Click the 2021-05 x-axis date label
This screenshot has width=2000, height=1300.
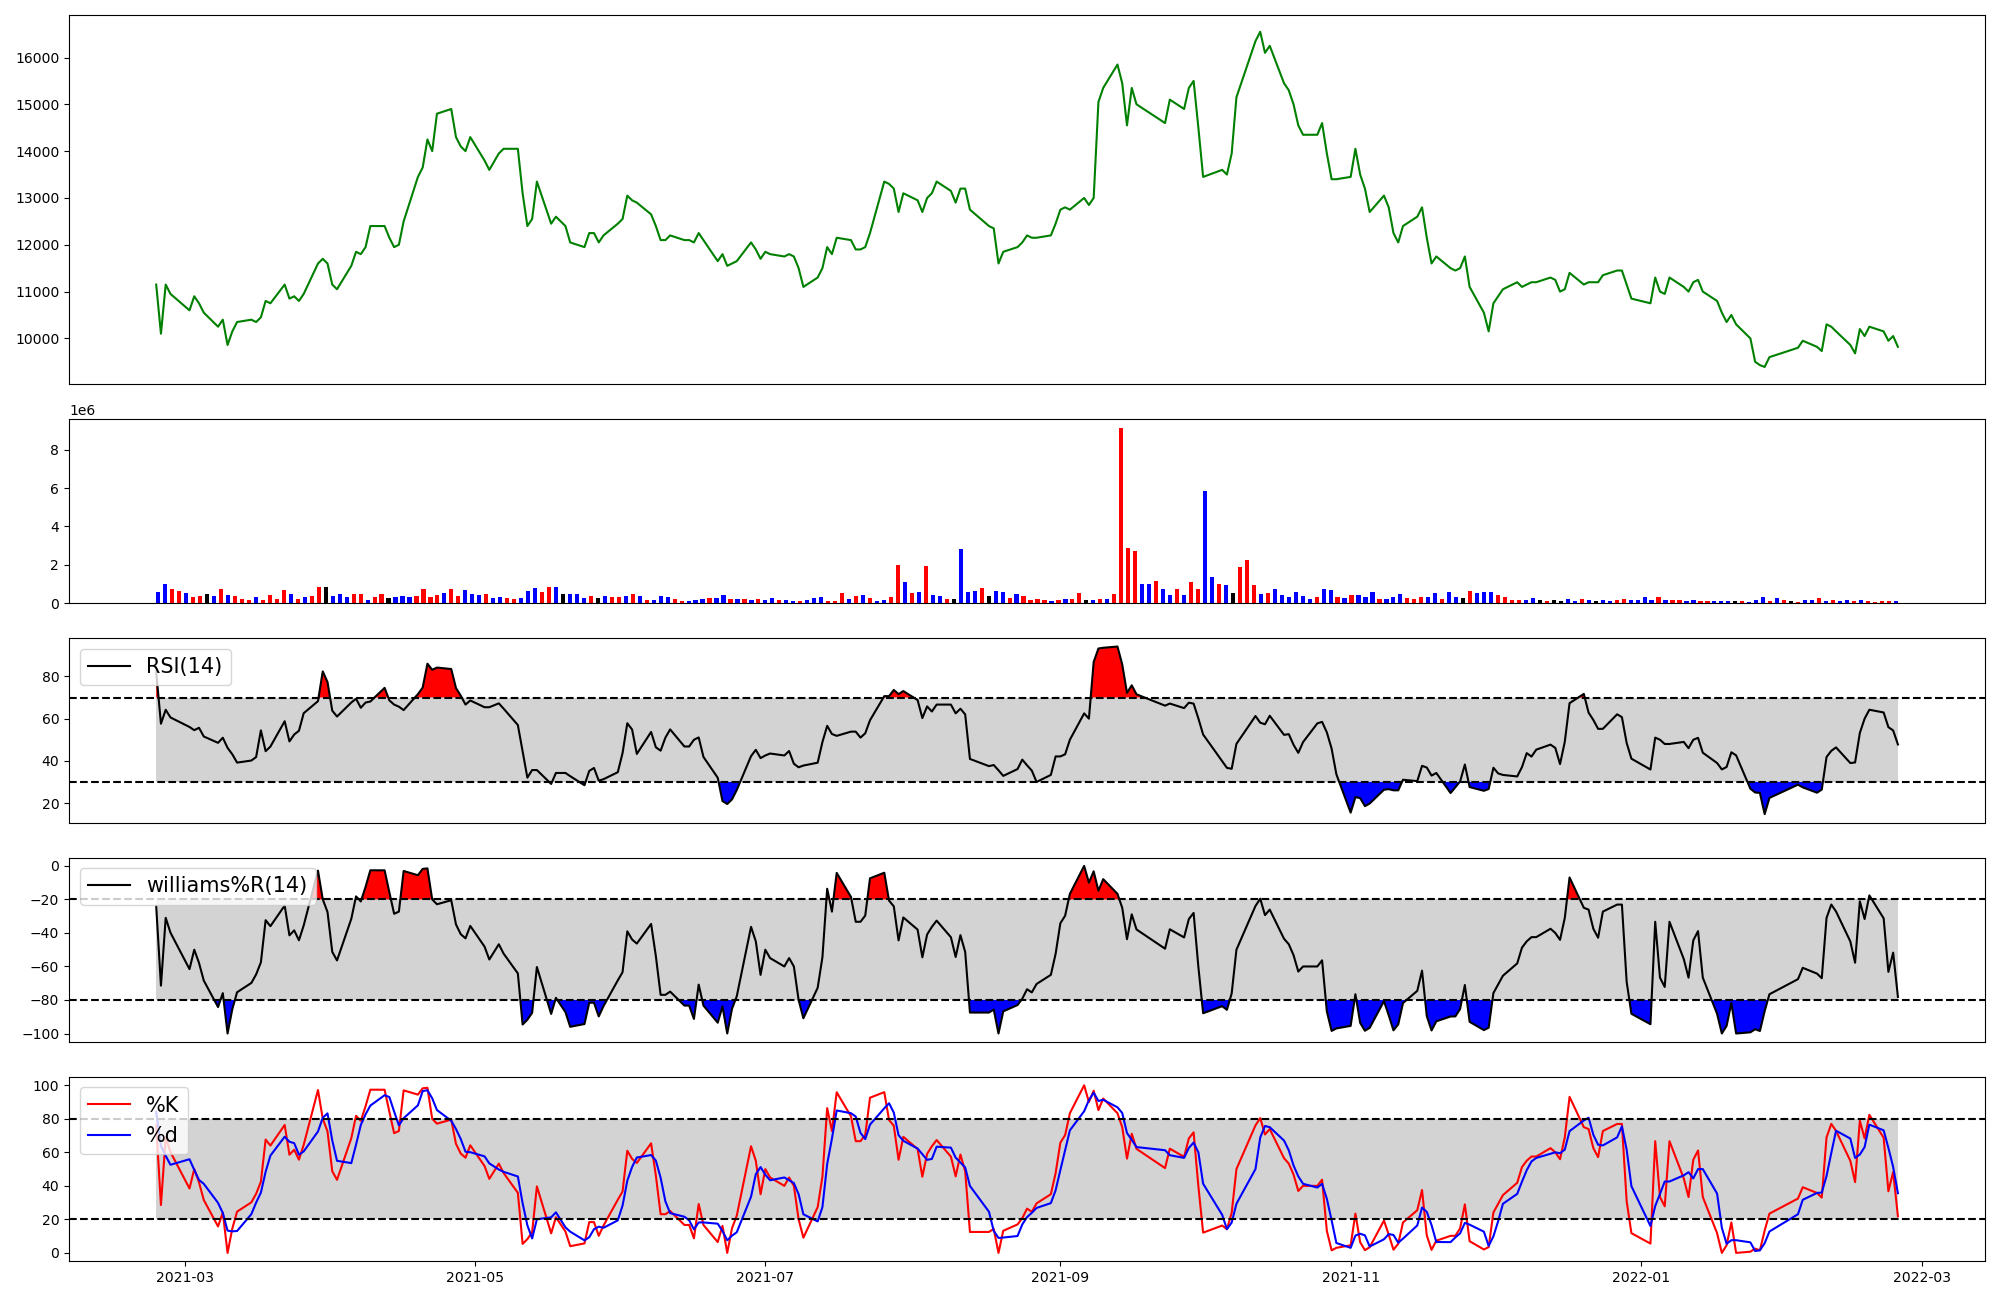click(474, 1277)
